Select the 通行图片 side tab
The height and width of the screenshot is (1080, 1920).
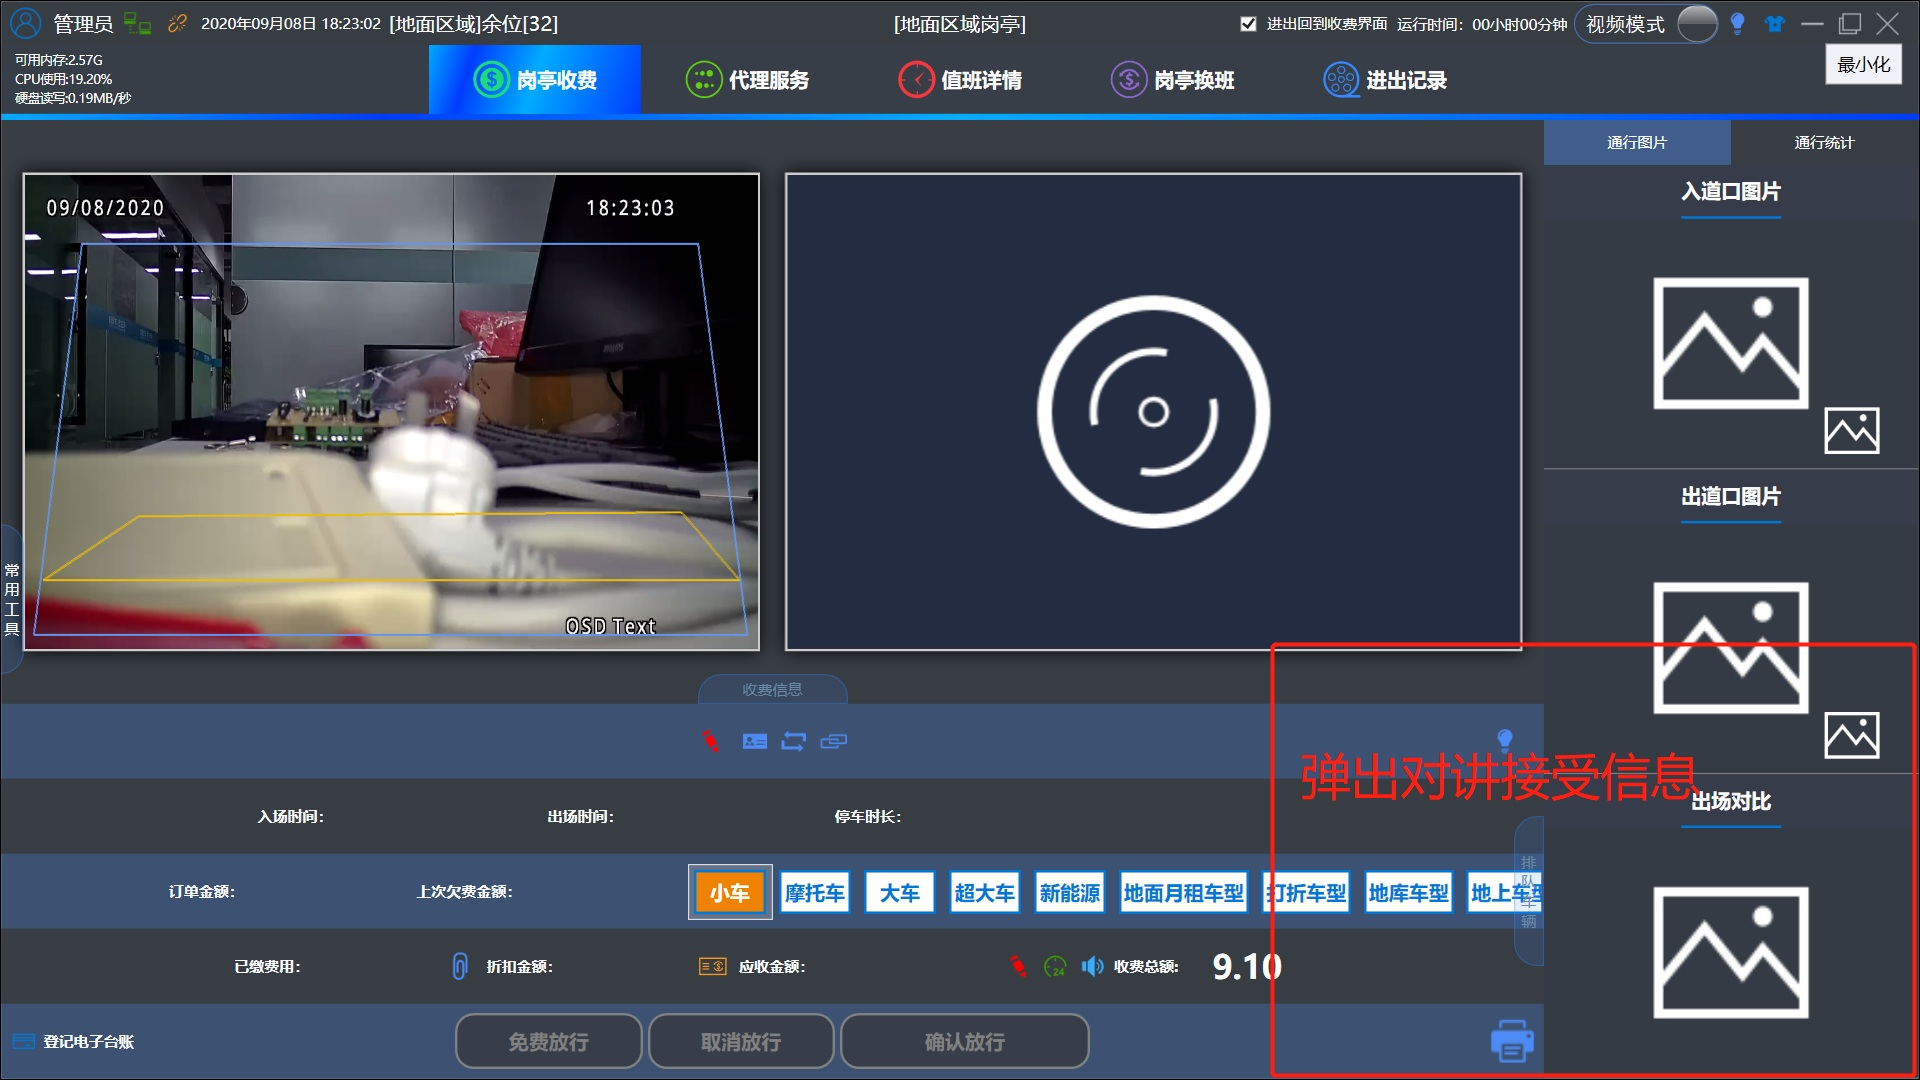(1637, 143)
